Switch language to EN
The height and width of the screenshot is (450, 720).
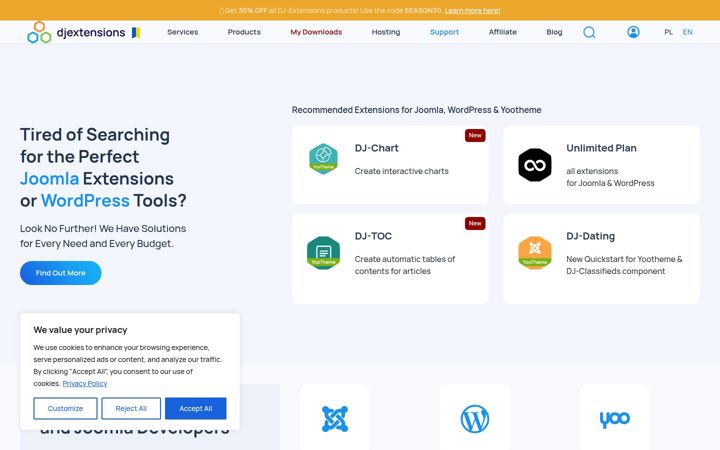(687, 32)
